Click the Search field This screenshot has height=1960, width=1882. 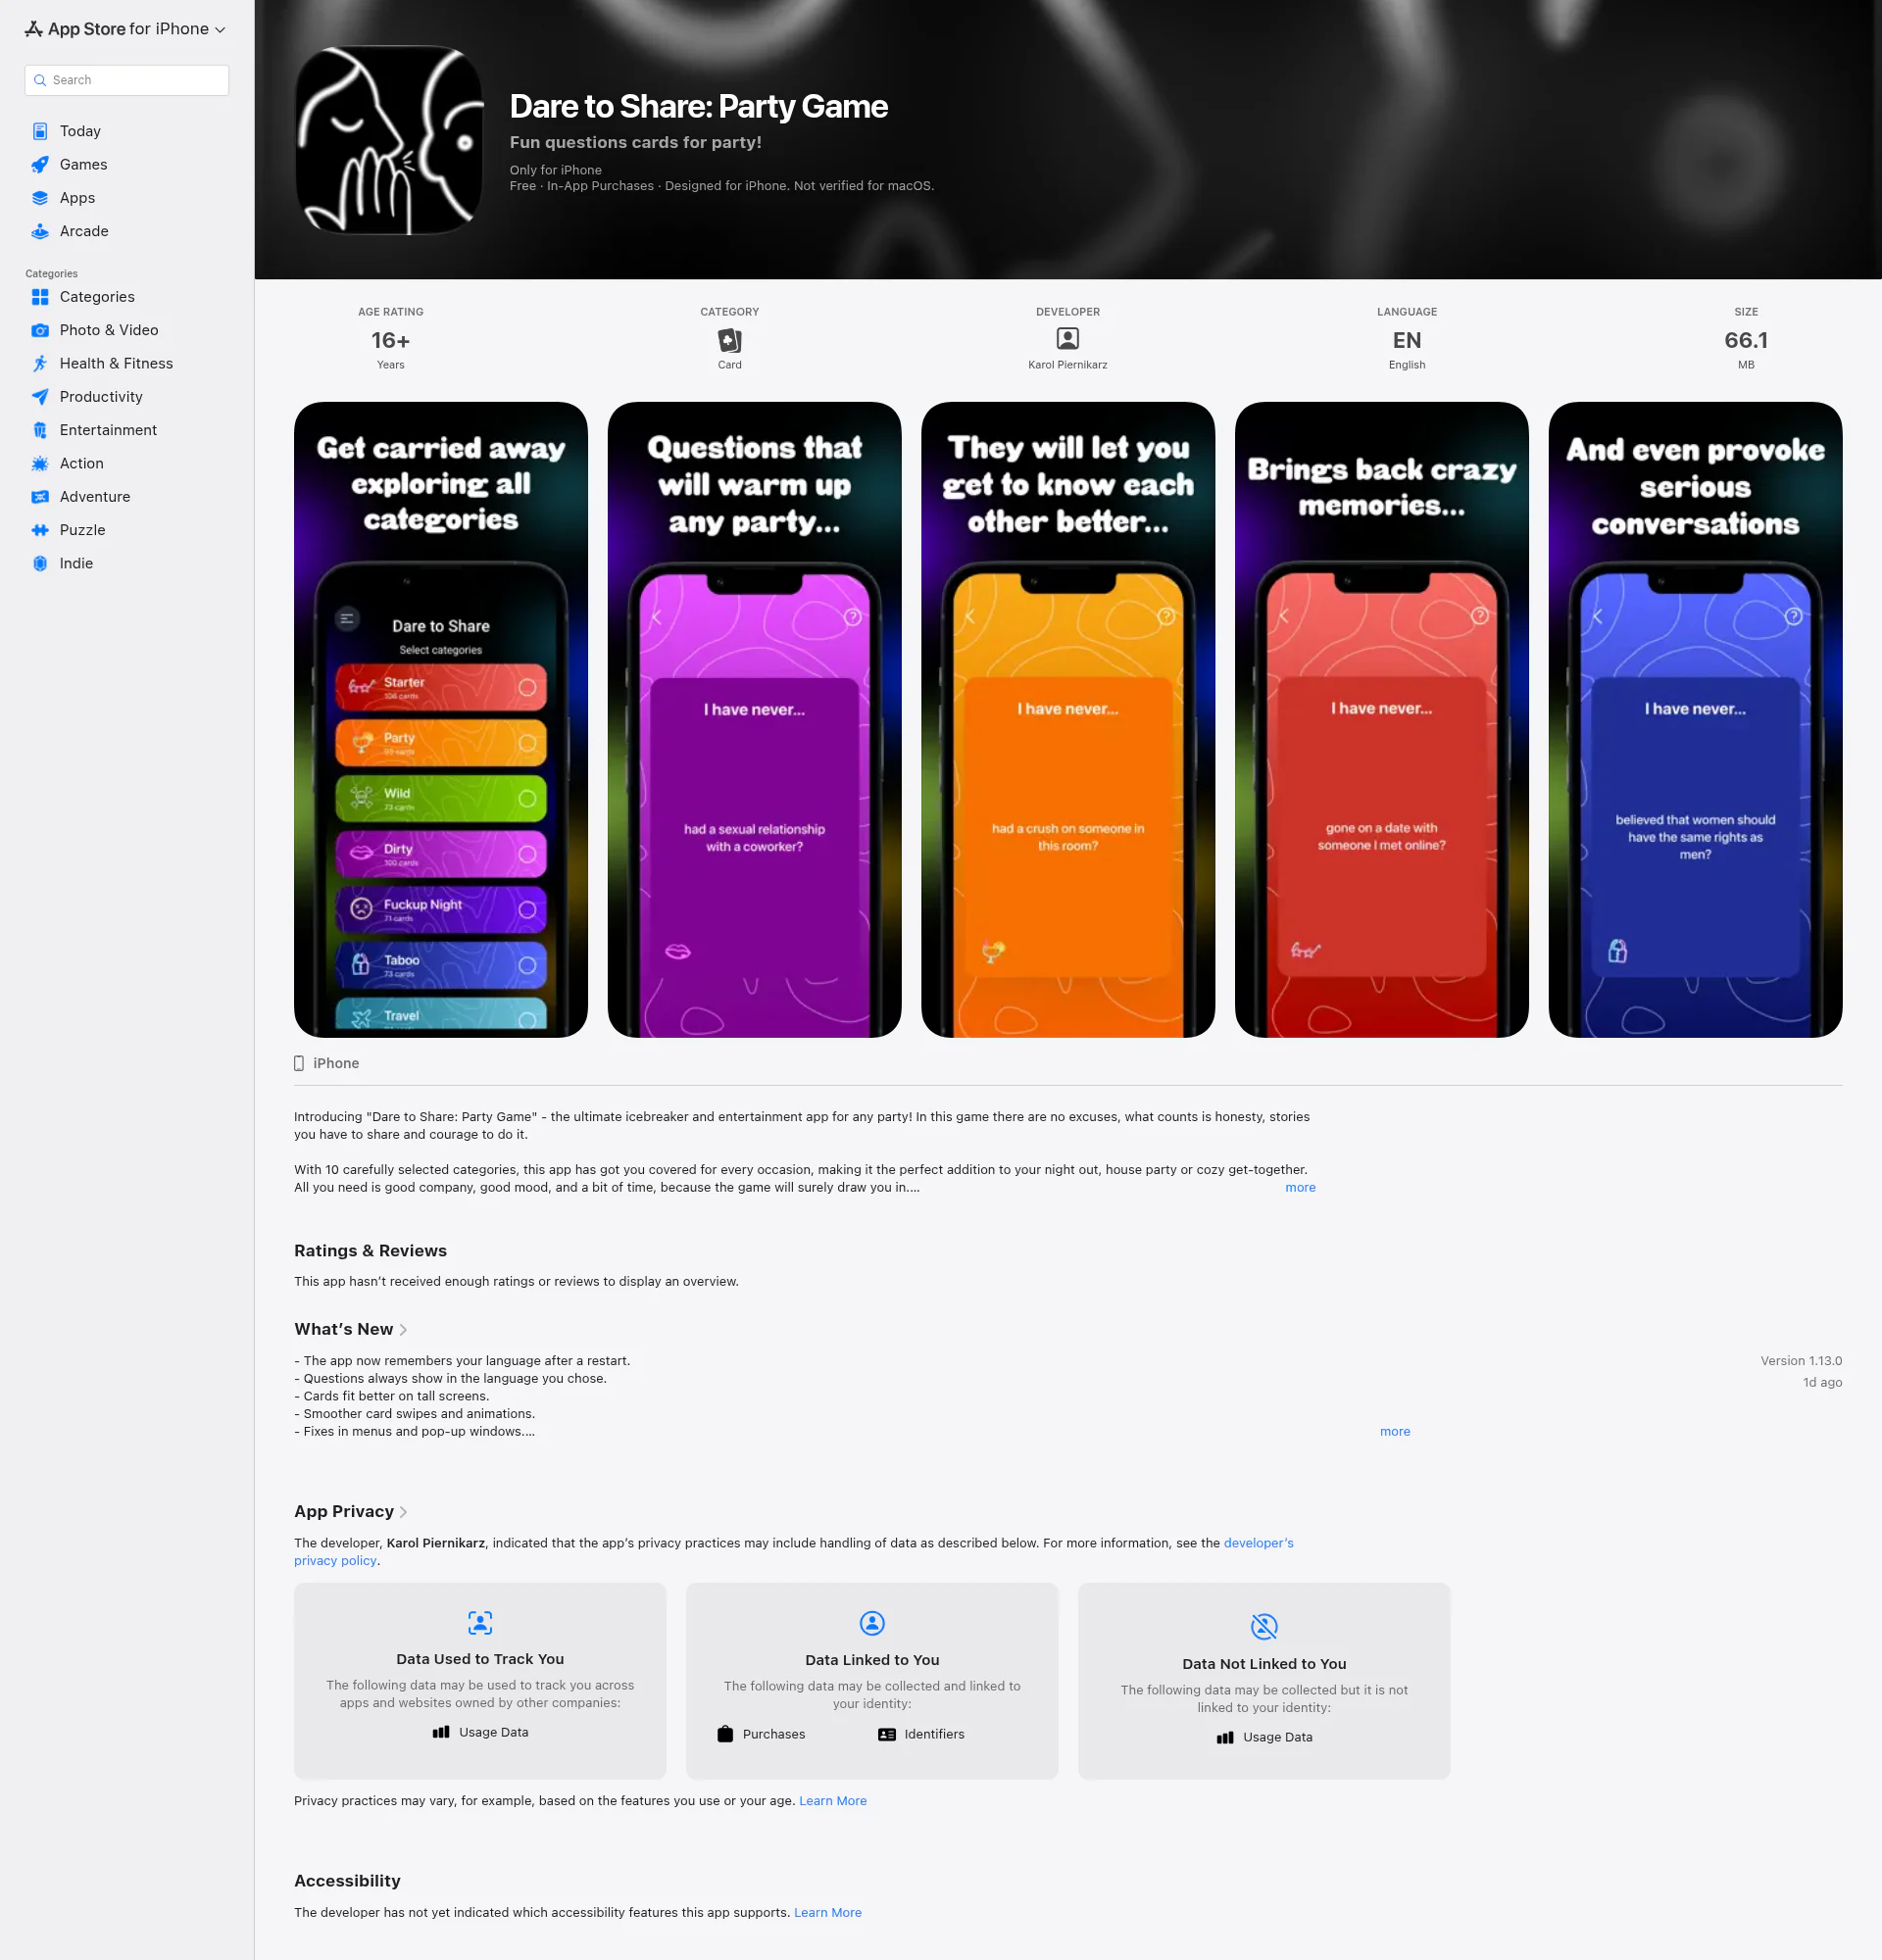pos(127,80)
